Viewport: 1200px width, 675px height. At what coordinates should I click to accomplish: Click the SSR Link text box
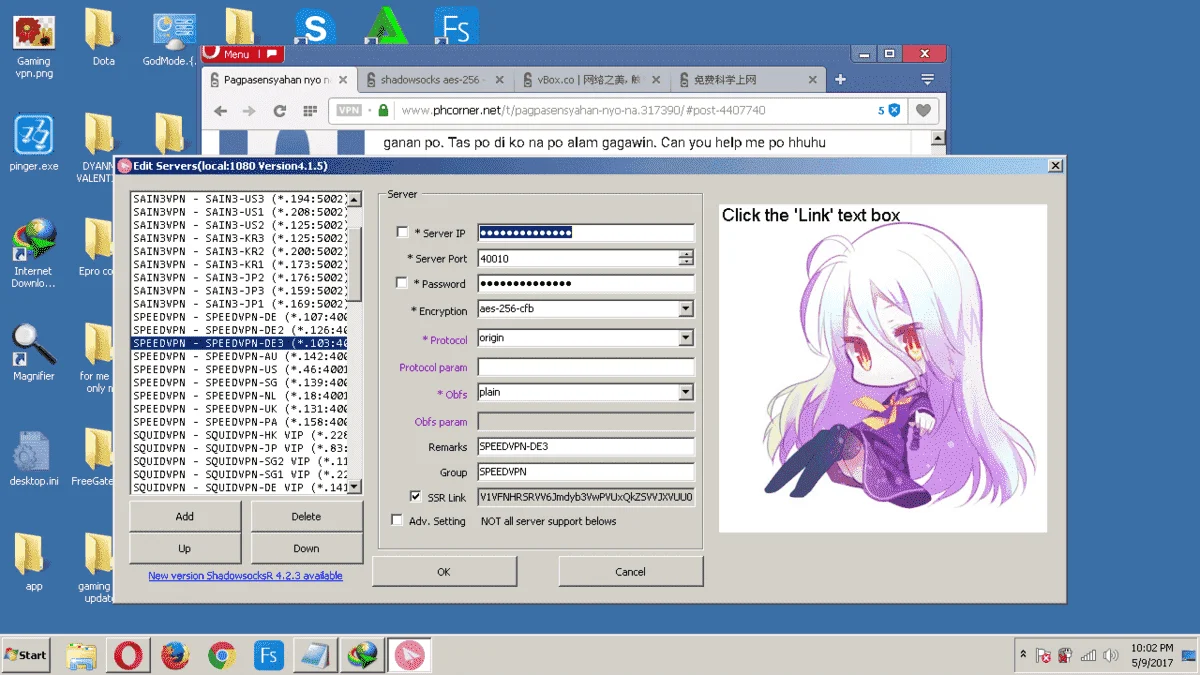point(586,496)
